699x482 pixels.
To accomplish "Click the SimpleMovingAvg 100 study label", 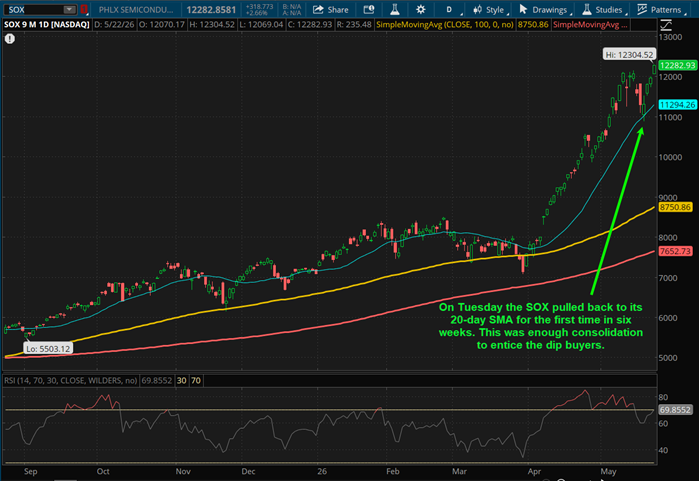I will (x=444, y=25).
